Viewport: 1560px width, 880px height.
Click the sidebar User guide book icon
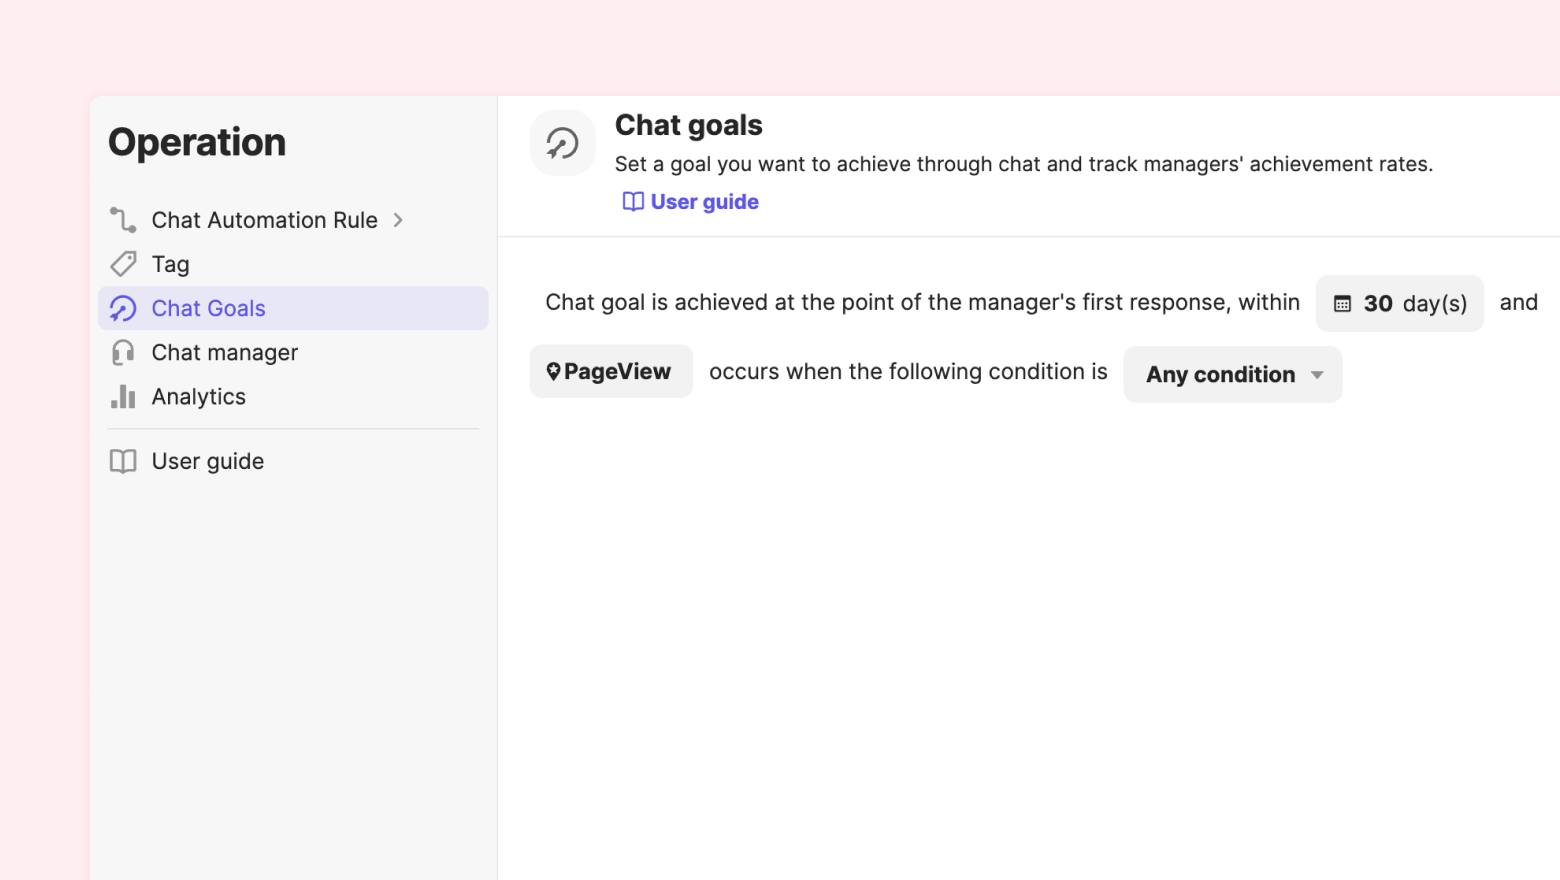[x=123, y=461]
